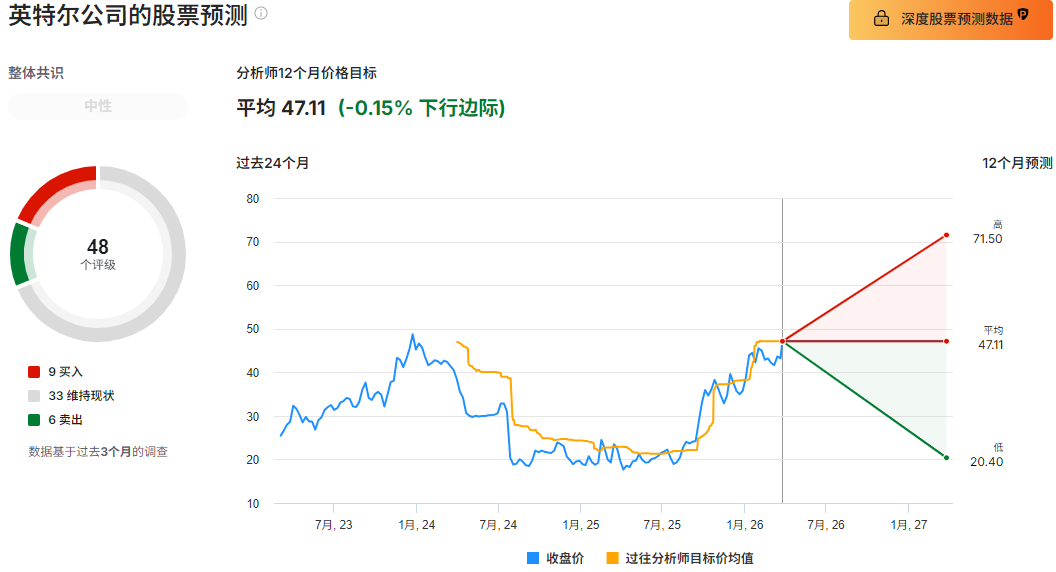Click the 33 维持现状 label
This screenshot has height=572, width=1056.
tap(81, 396)
